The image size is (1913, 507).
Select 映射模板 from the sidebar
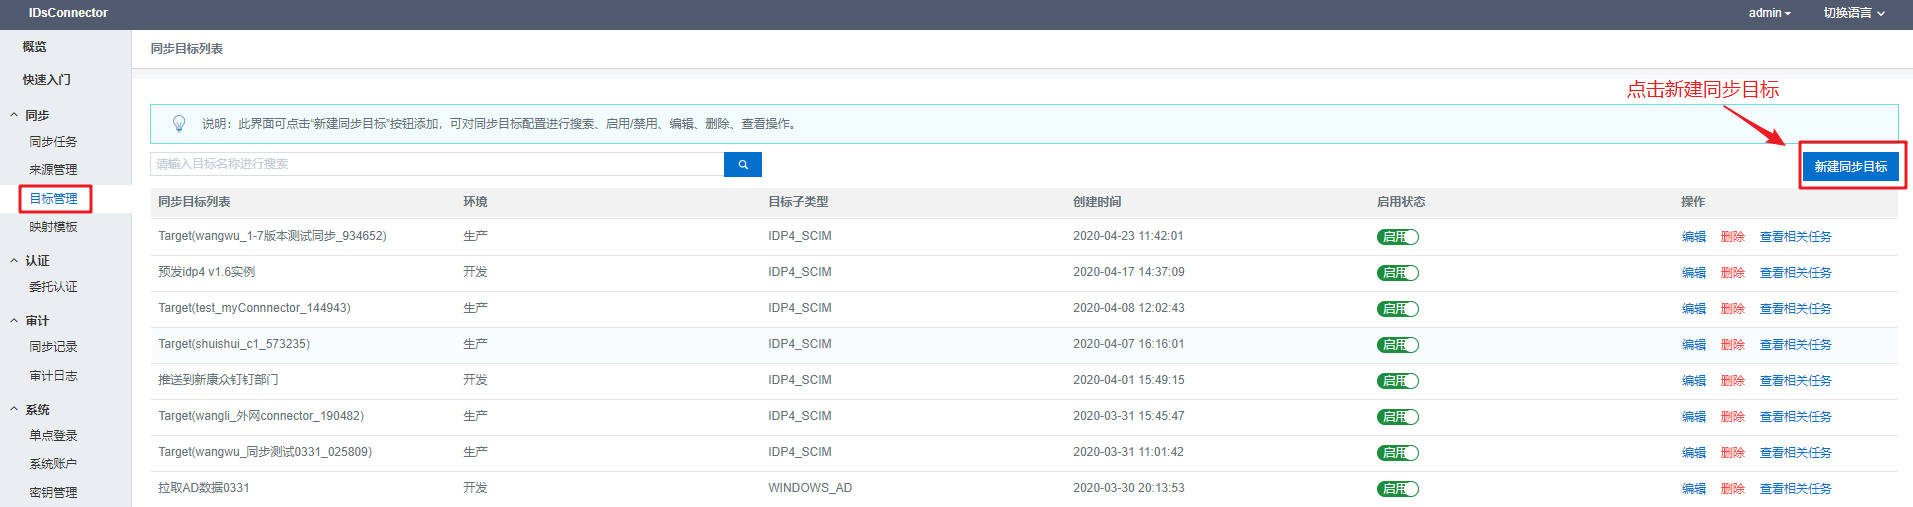coord(53,227)
